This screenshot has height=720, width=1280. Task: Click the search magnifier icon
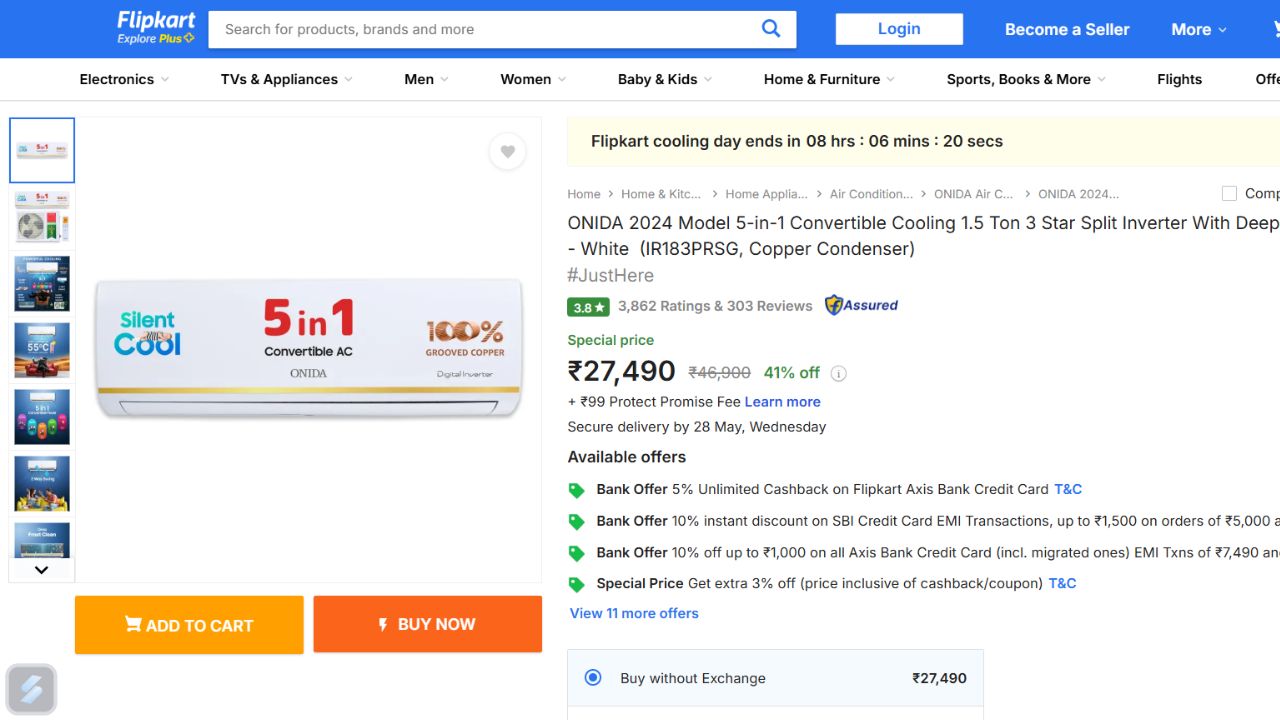click(771, 29)
